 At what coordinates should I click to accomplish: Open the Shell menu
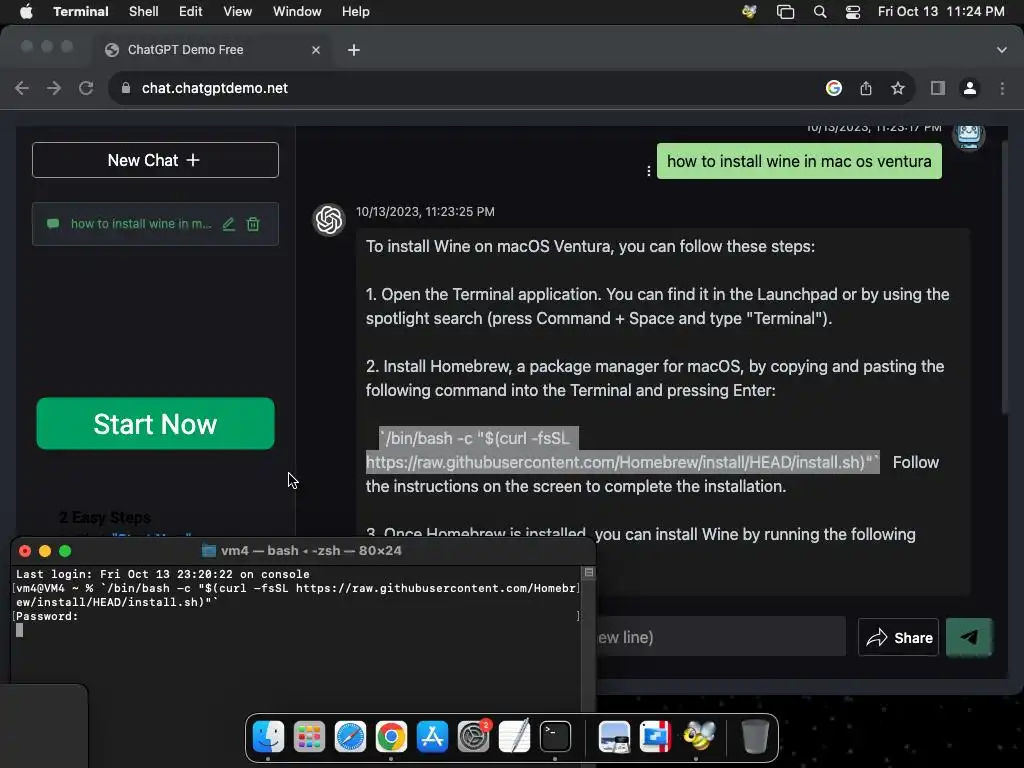pos(144,12)
